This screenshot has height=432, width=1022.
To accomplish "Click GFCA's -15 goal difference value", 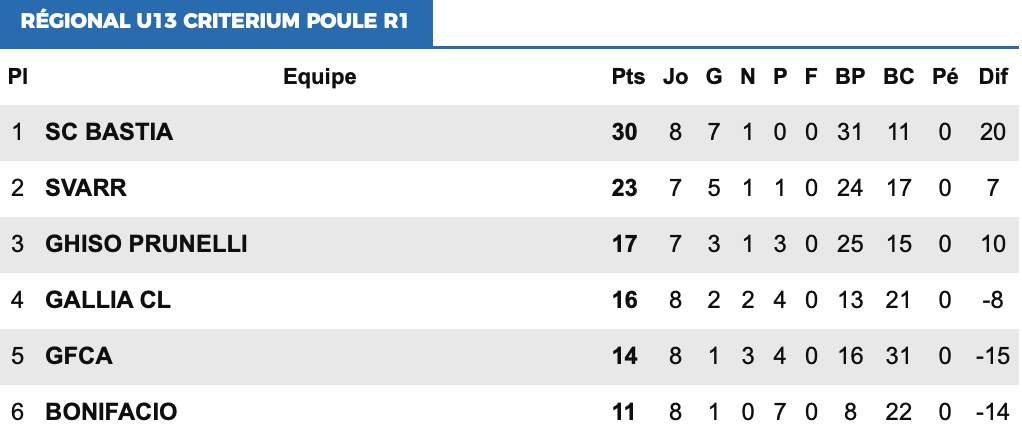I will 993,356.
